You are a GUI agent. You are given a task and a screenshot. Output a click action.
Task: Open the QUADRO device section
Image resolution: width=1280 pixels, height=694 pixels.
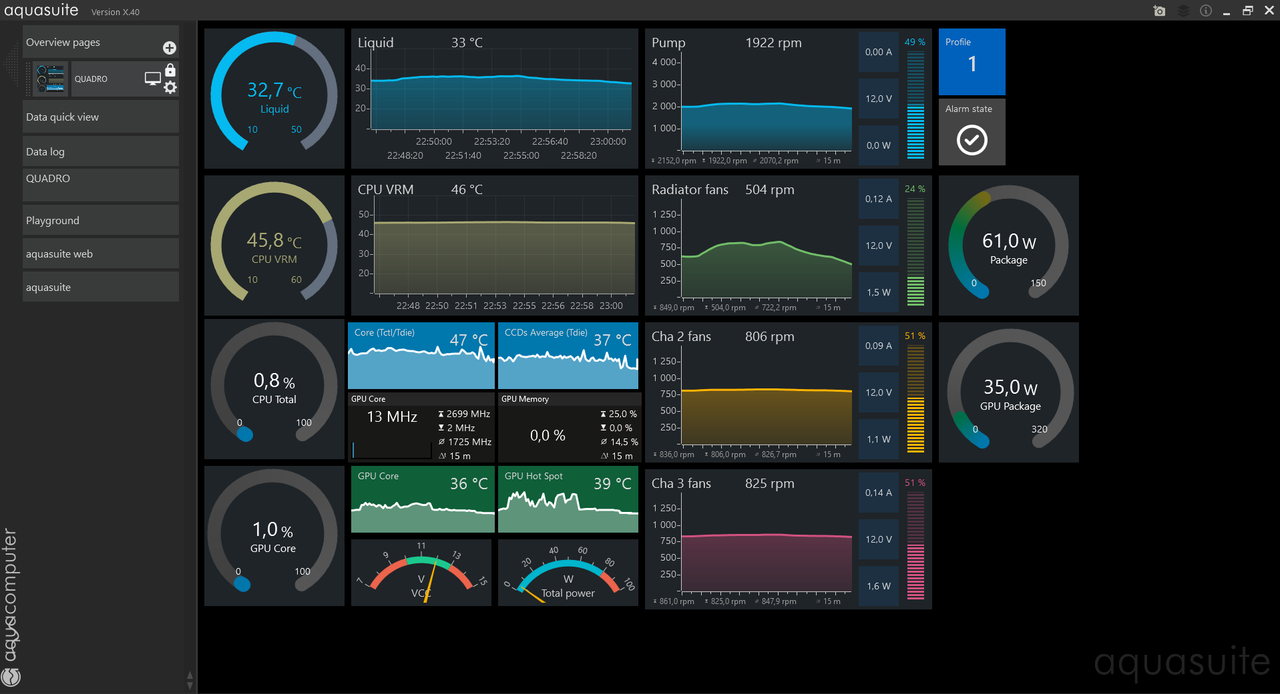pos(100,185)
